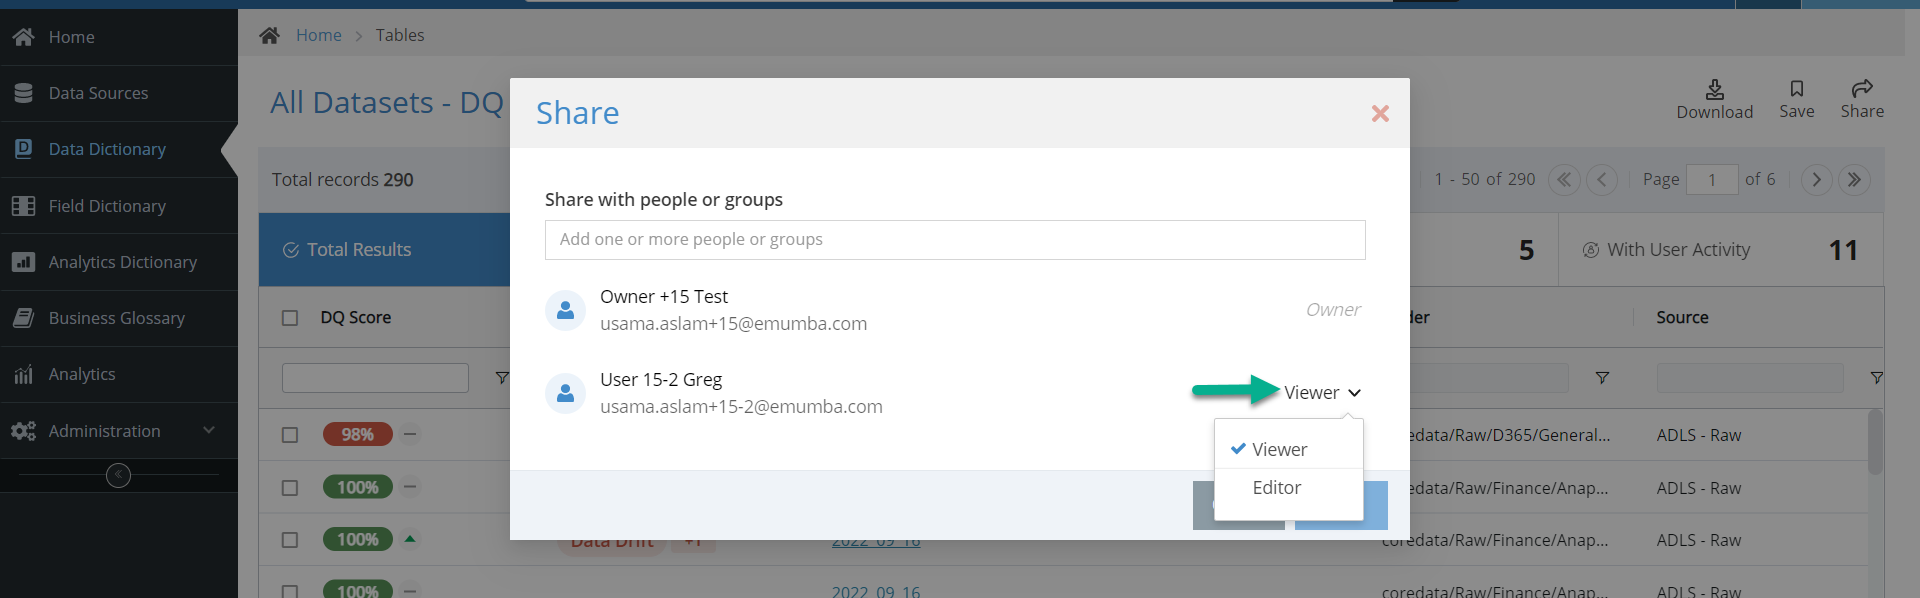Go to the previous page
The image size is (1920, 598).
point(1602,180)
